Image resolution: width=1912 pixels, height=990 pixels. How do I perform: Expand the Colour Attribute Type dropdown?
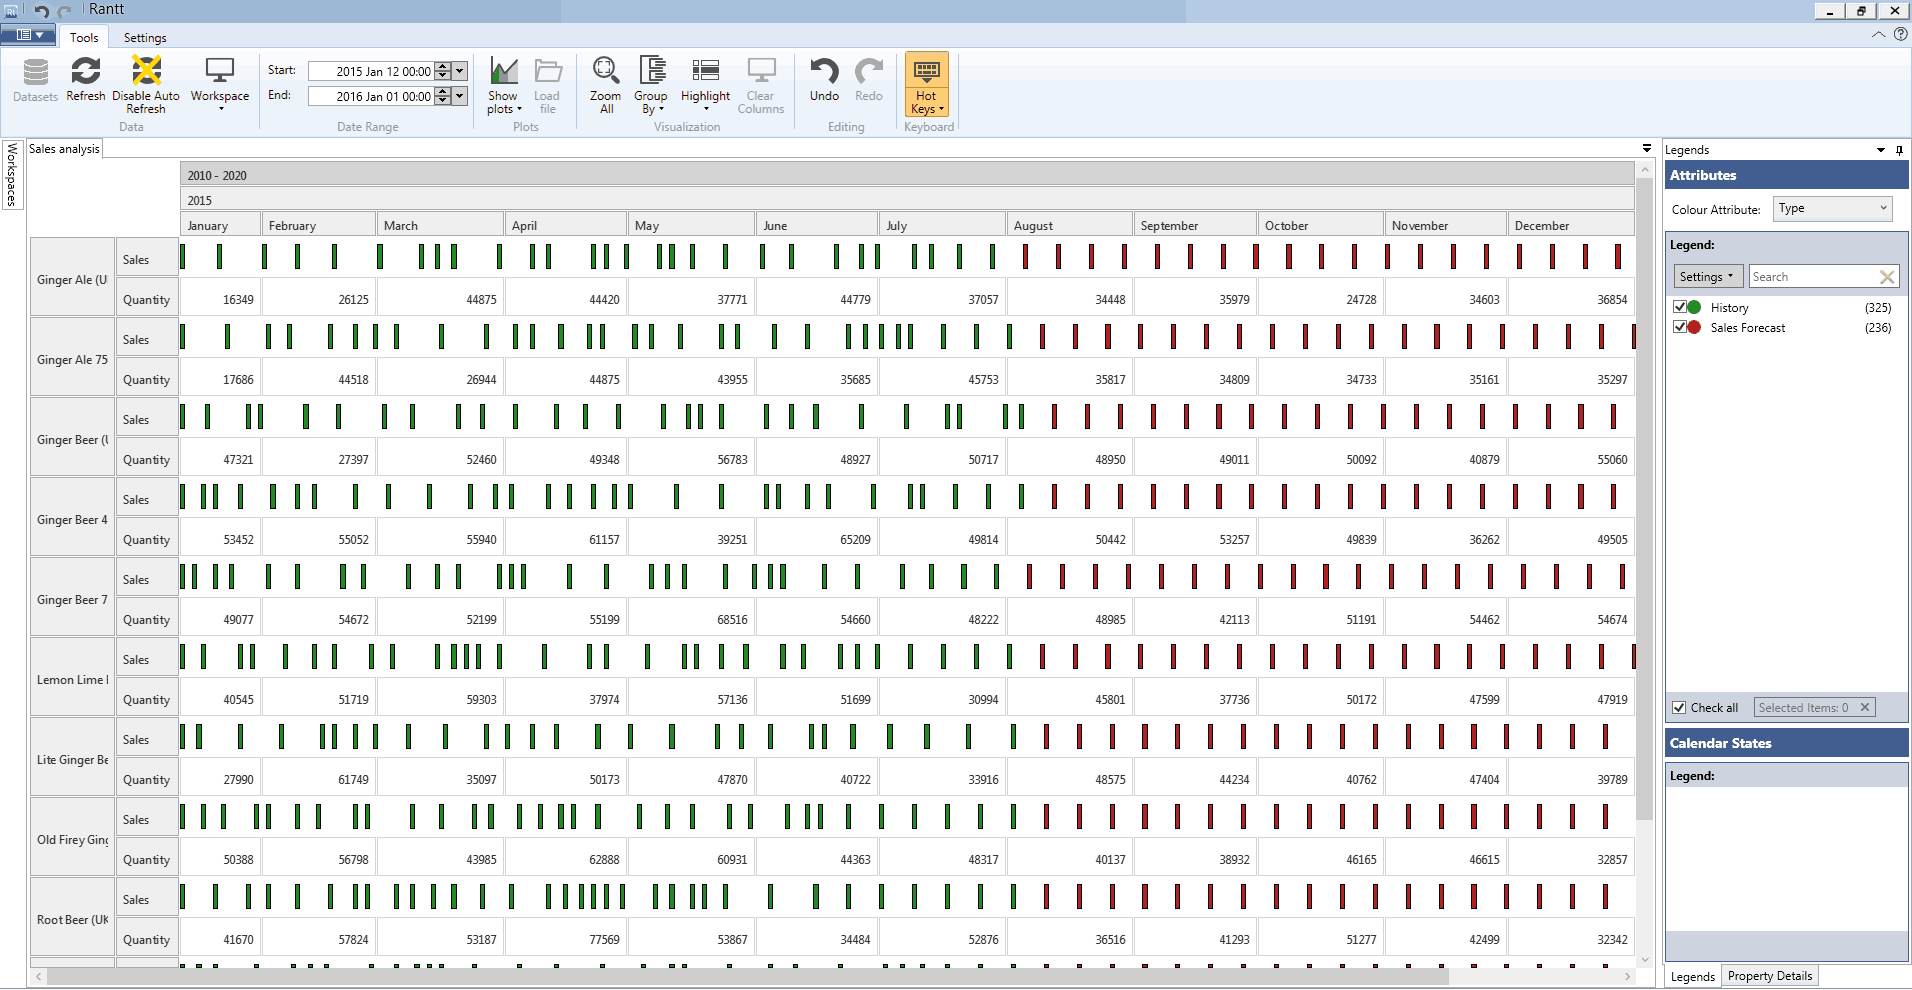pos(1833,209)
